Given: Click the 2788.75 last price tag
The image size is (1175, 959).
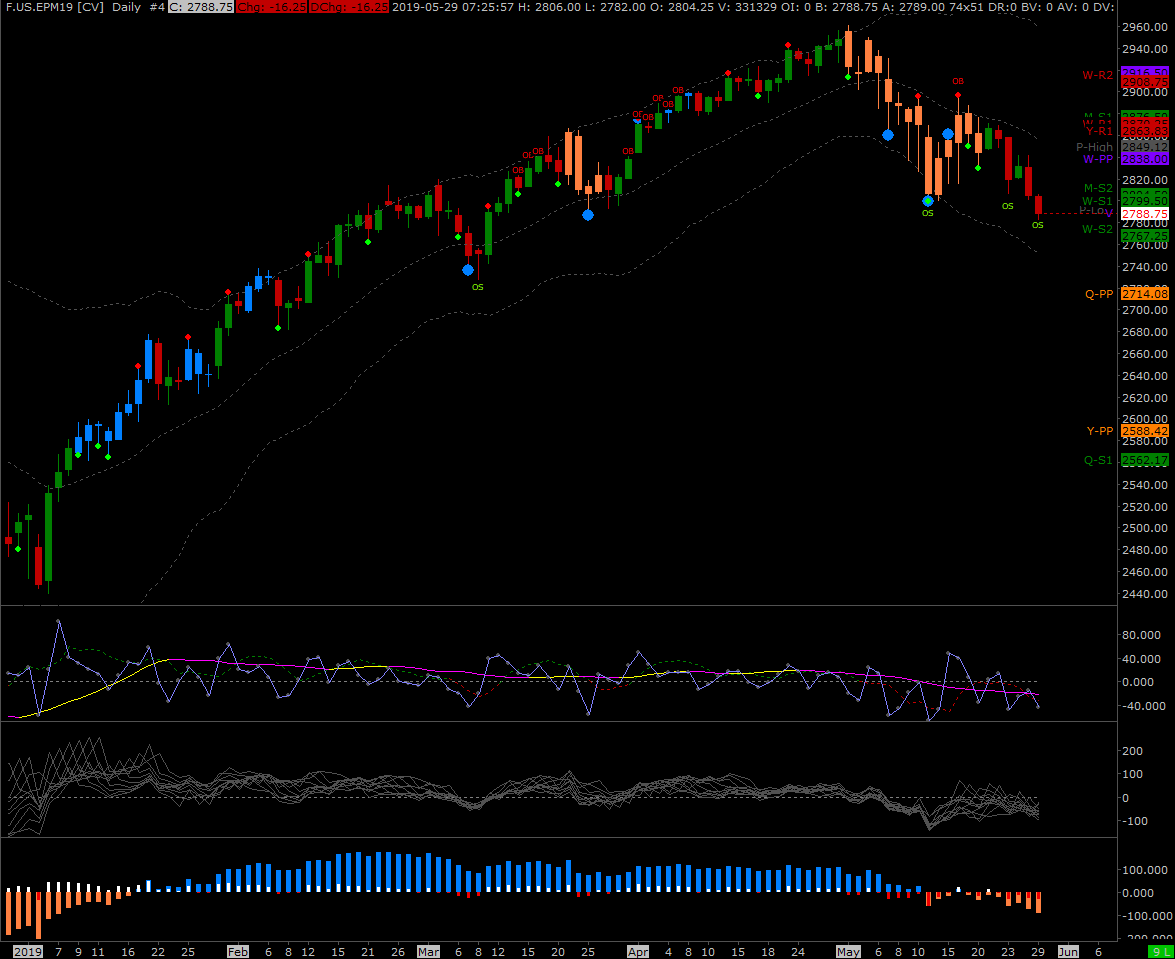Looking at the screenshot, I should (1144, 214).
